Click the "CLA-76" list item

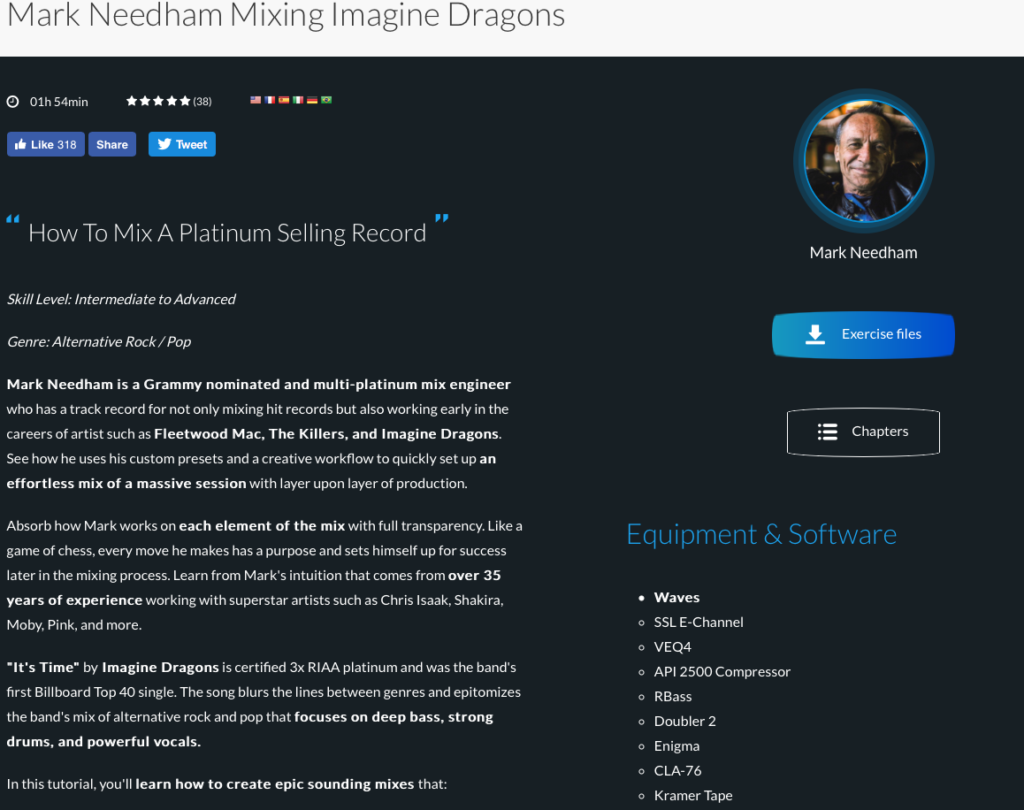(x=678, y=771)
